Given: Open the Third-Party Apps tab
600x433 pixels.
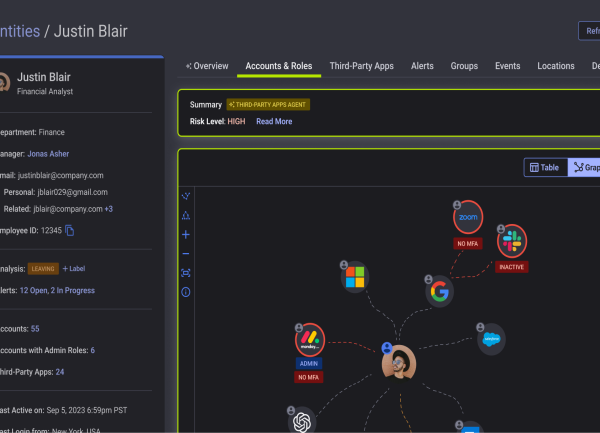Looking at the screenshot, I should click(361, 66).
